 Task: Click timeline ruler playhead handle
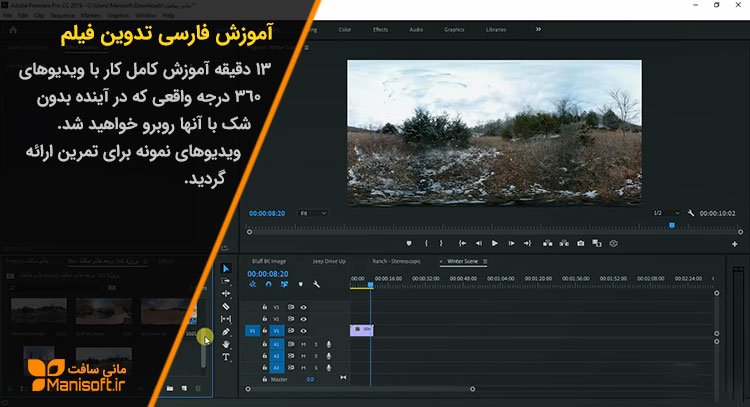coord(370,285)
